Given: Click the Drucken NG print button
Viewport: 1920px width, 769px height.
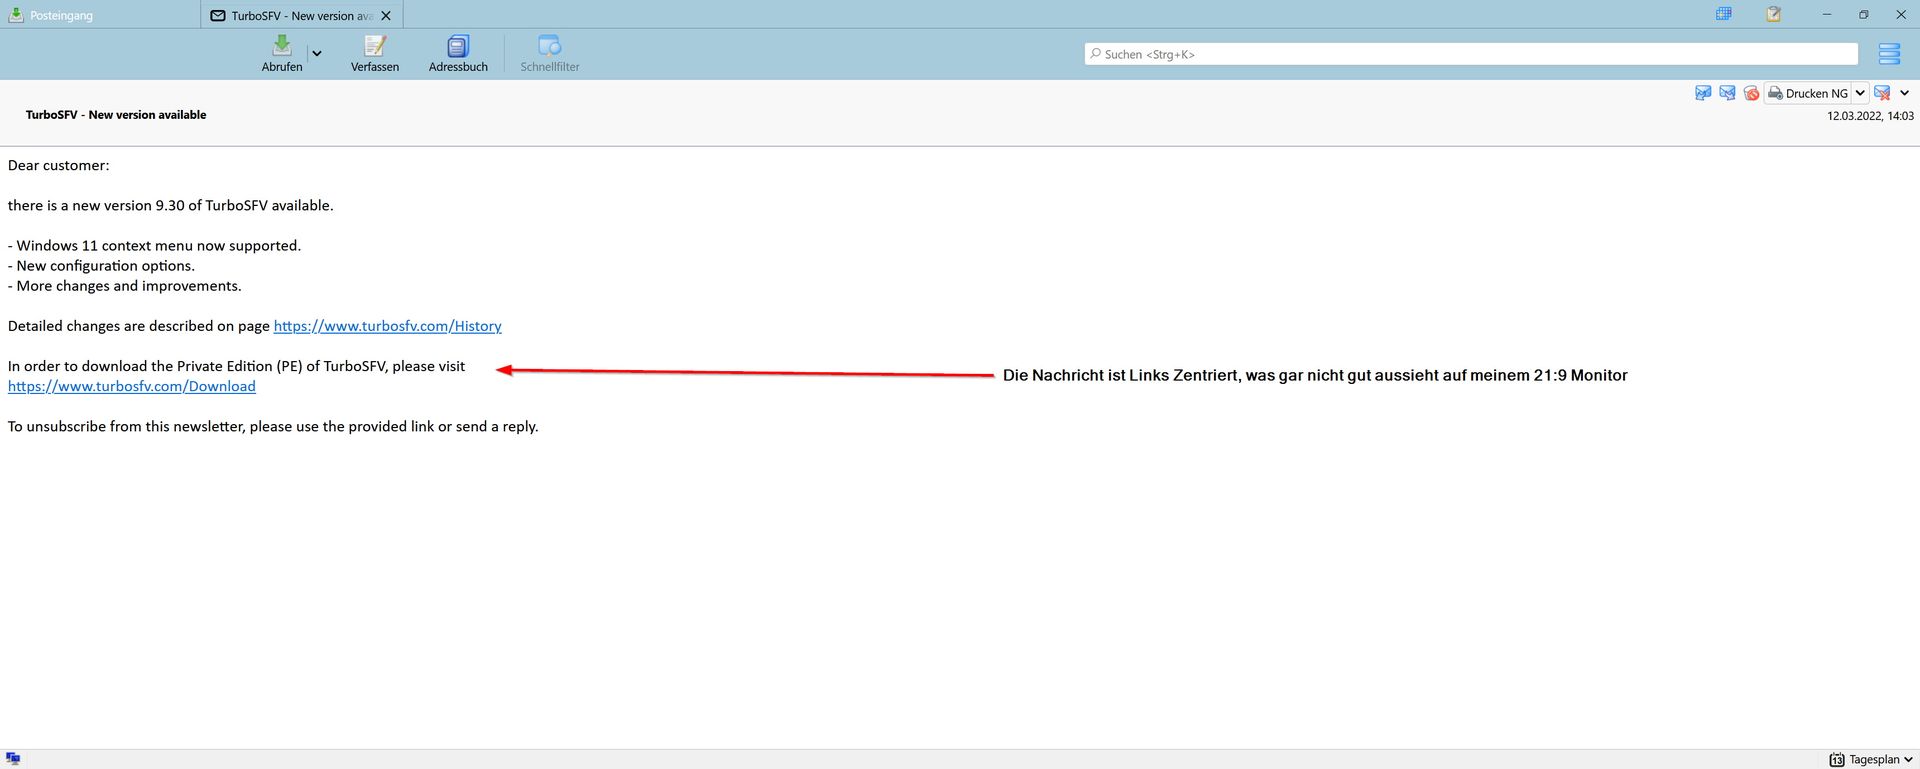Looking at the screenshot, I should 1808,93.
